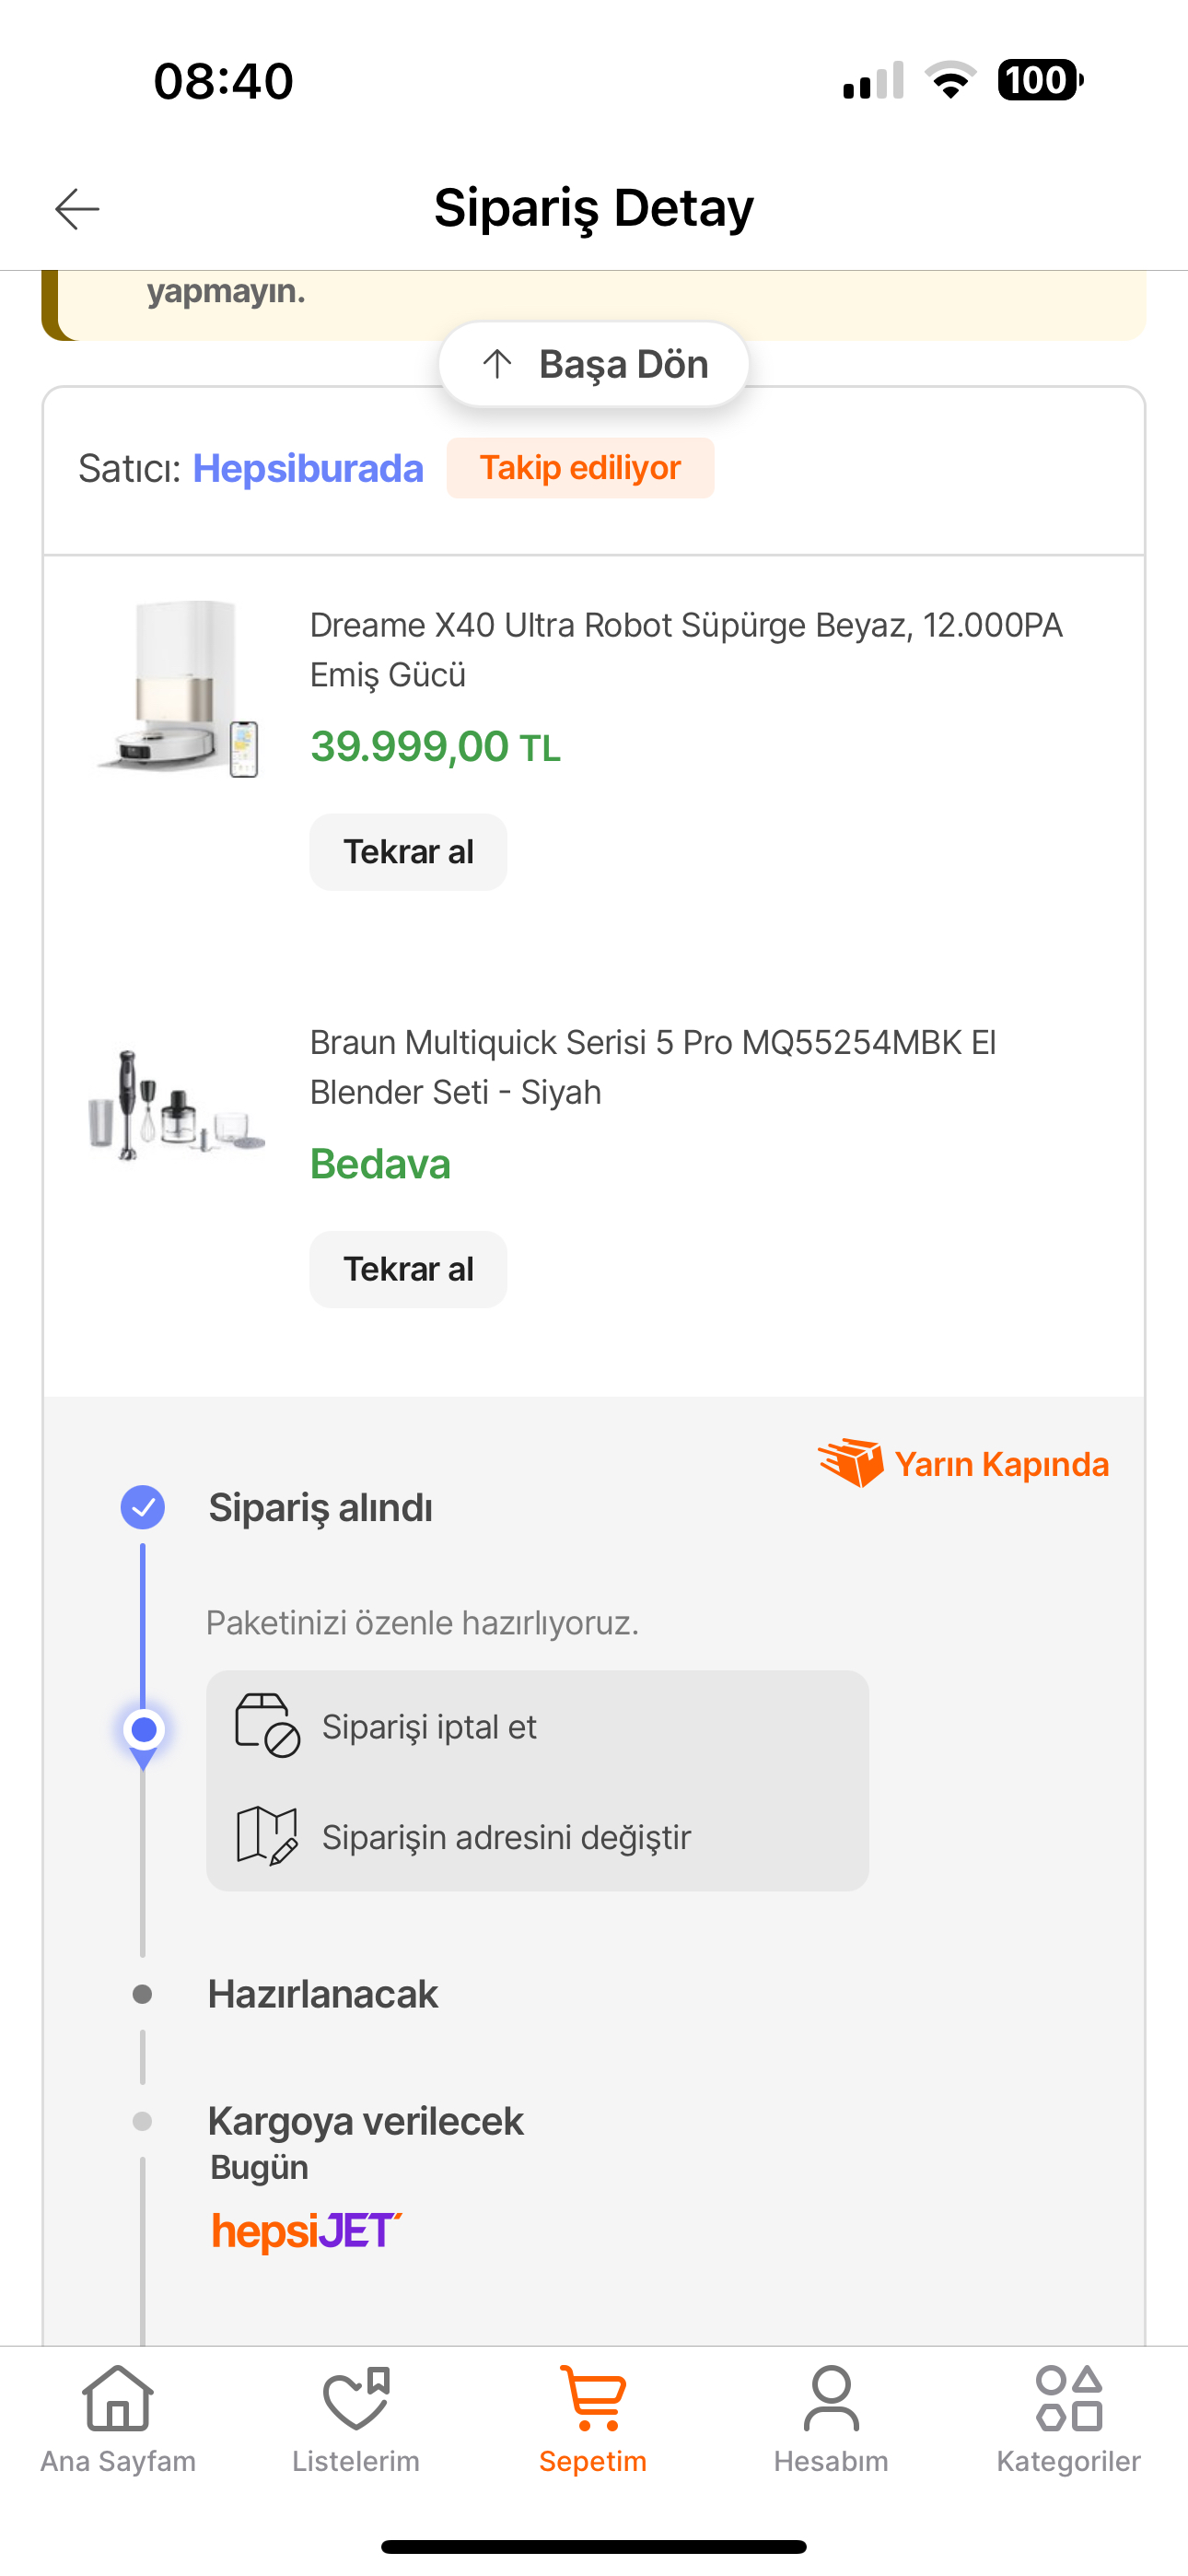Screen dimensions: 1188x2576
Task: Open the Listelerim heart icon
Action: (356, 2398)
